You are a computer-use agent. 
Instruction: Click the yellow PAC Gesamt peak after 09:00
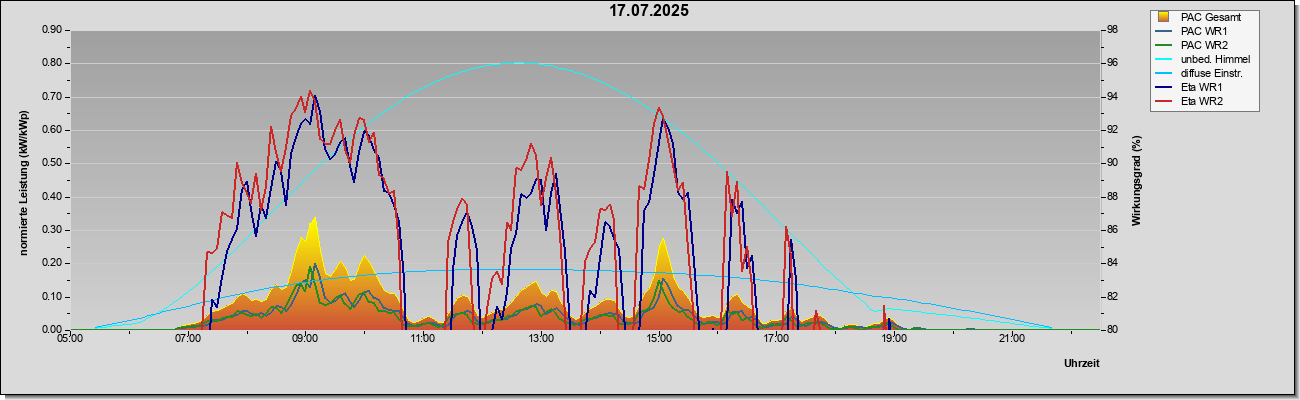tap(314, 218)
